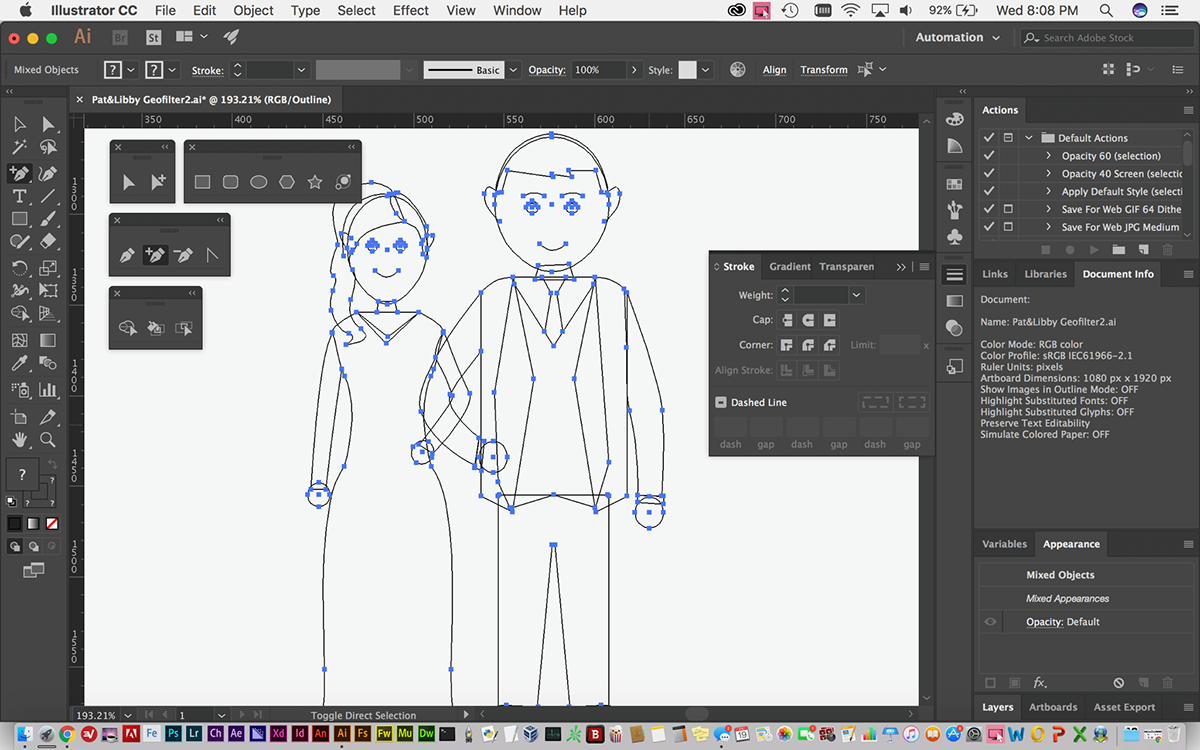Toggle dialog box for Save For Web JPG
This screenshot has width=1200, height=750.
point(1008,227)
